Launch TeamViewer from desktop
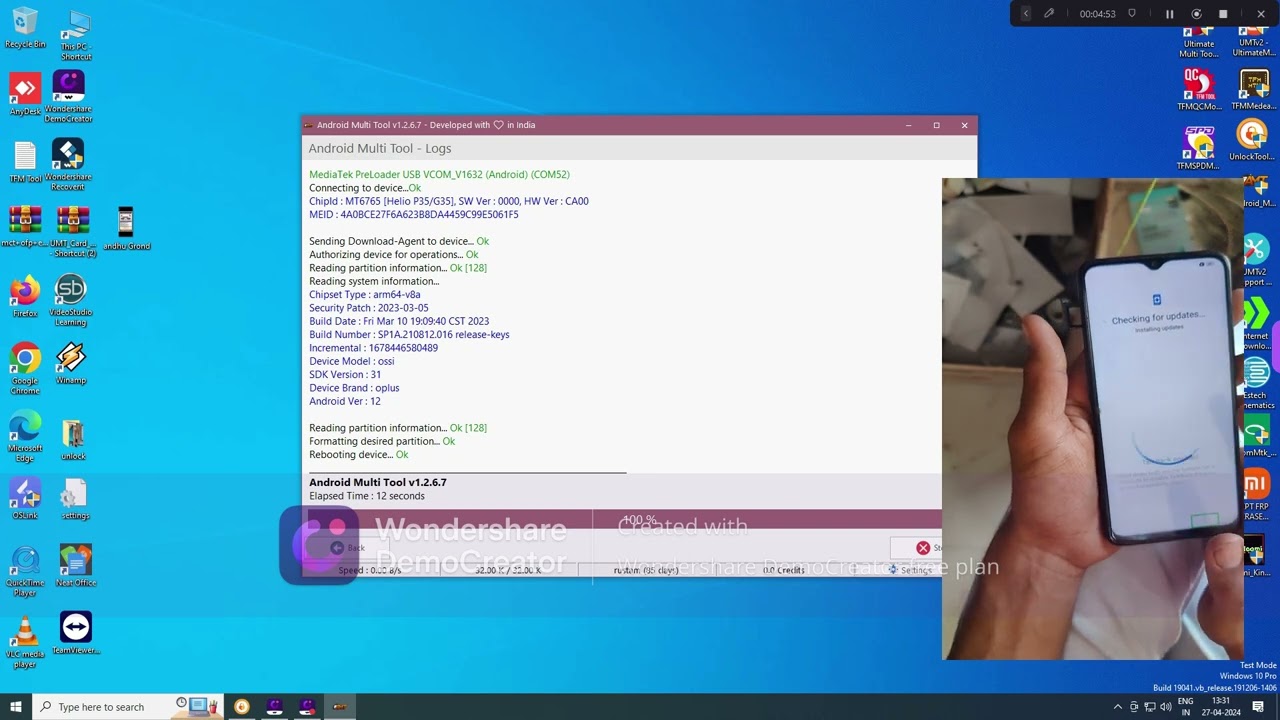Screen dimensions: 1280x720 pos(75,628)
